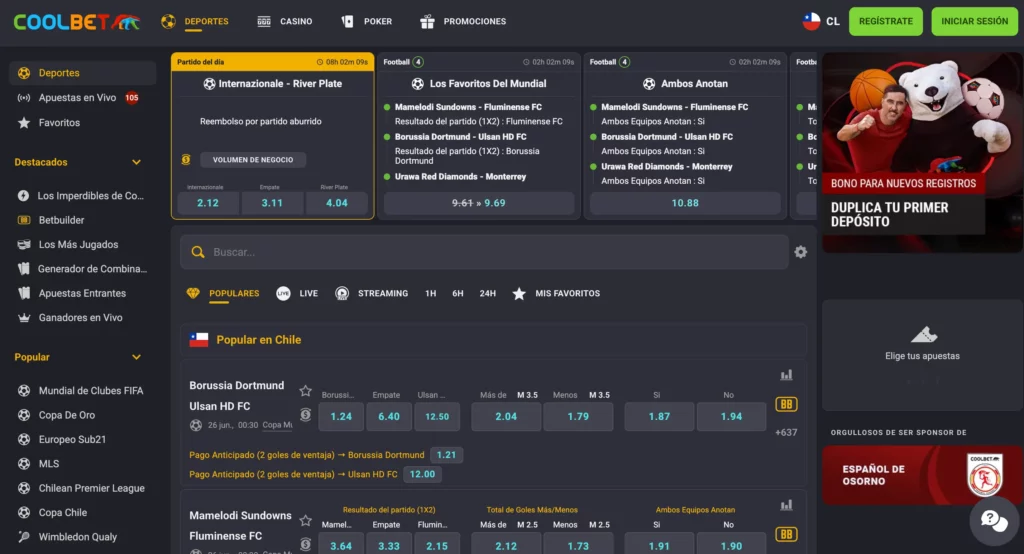Select Borussia Dortmund win odds 1.24

(341, 417)
